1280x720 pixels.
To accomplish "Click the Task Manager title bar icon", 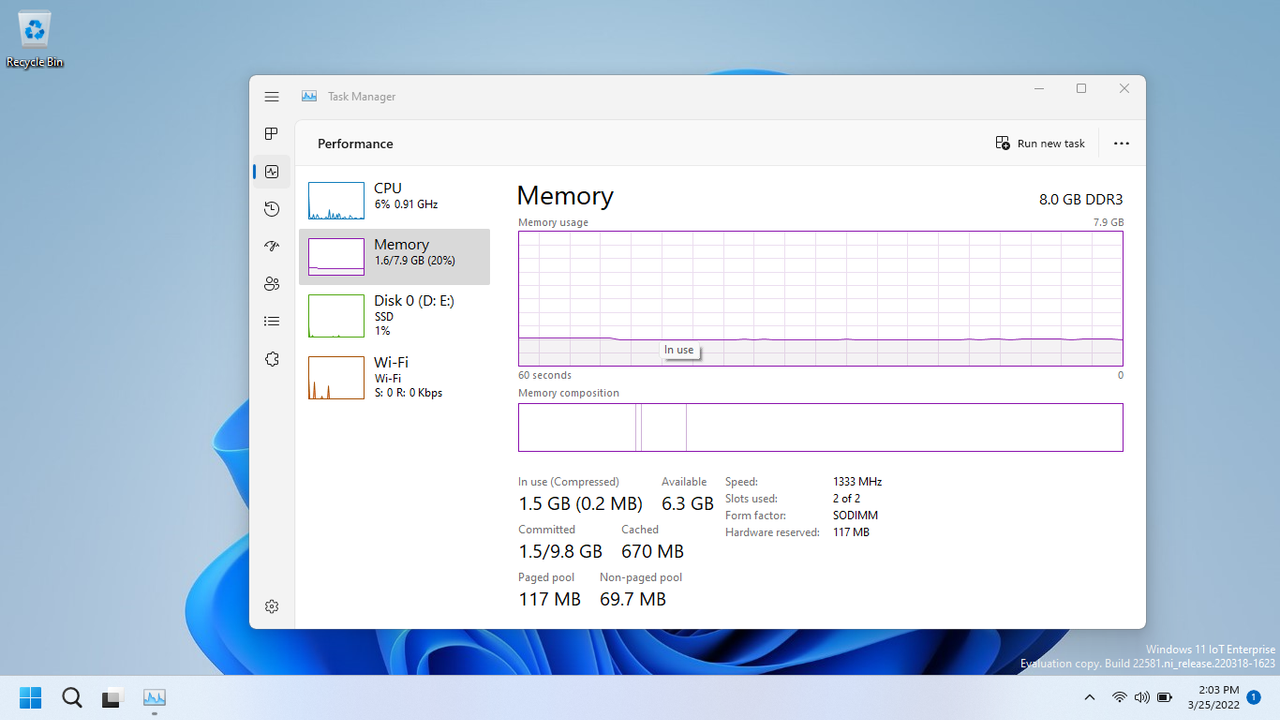I will (309, 97).
